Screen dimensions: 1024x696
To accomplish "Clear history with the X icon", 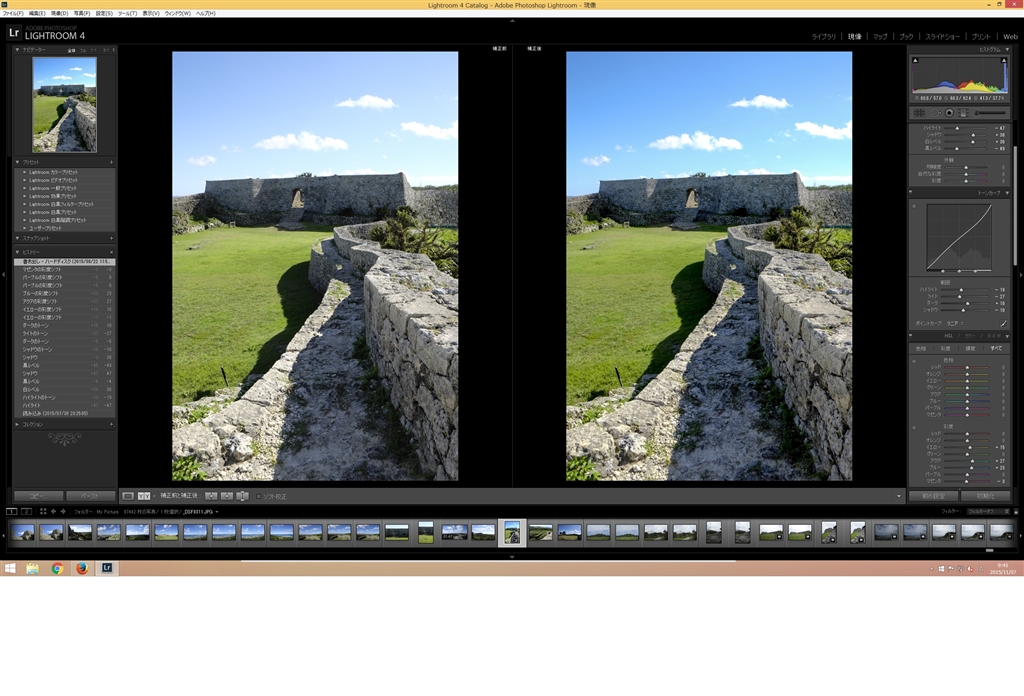I will [x=112, y=252].
